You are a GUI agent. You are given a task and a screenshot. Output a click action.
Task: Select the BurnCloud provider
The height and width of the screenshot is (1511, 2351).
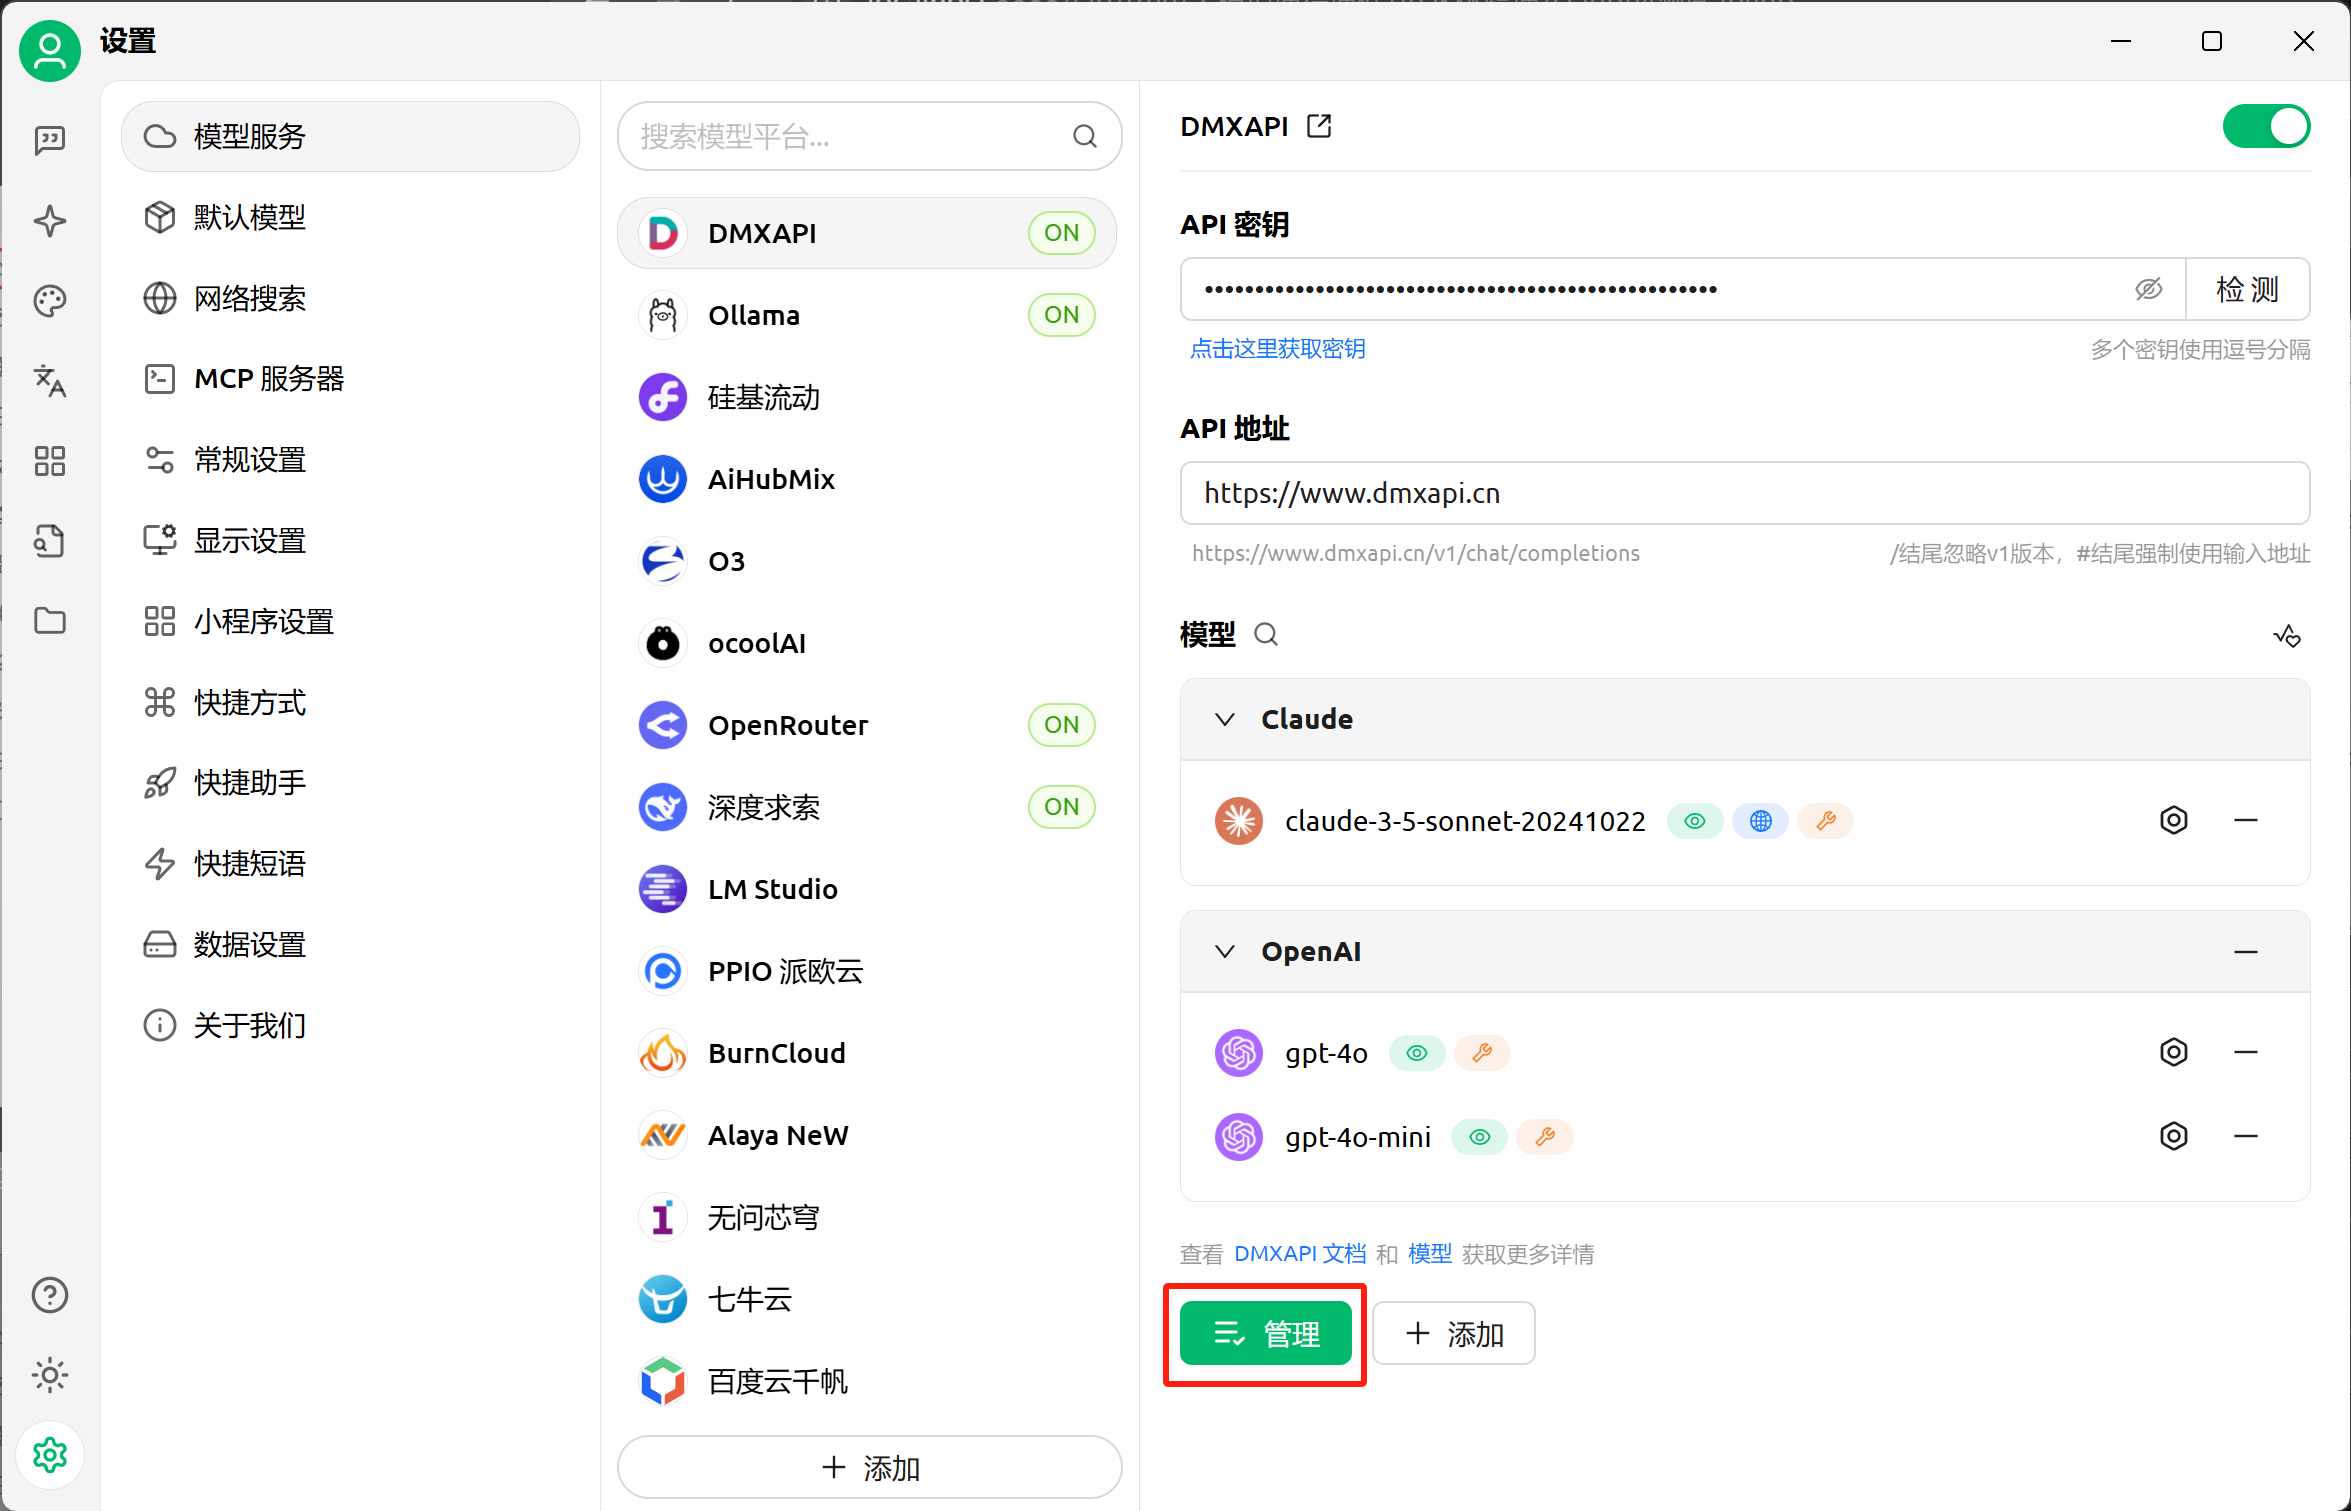pos(867,1053)
